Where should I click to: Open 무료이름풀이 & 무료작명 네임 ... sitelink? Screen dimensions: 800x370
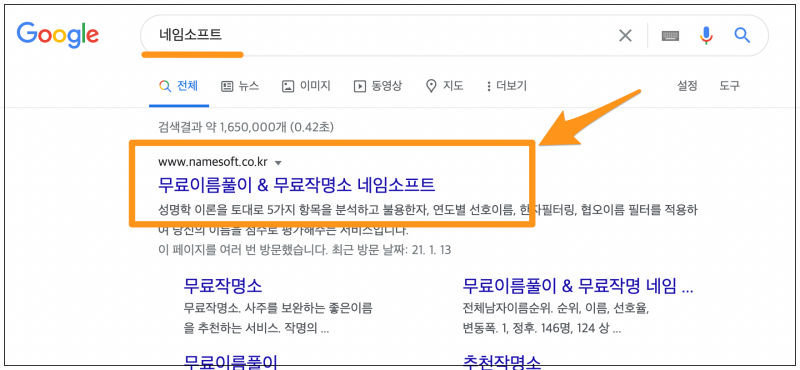tap(578, 286)
